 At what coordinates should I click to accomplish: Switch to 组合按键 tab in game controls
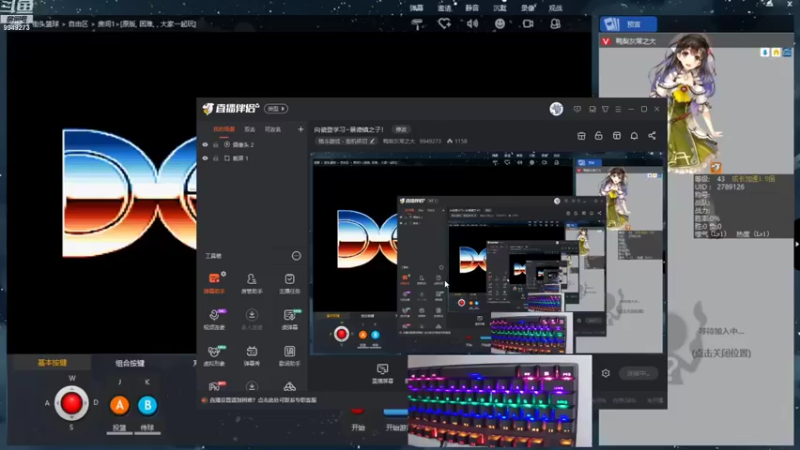pyautogui.click(x=130, y=363)
